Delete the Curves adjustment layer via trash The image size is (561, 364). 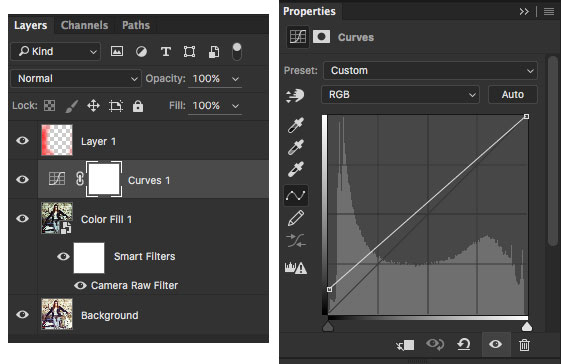pos(524,345)
